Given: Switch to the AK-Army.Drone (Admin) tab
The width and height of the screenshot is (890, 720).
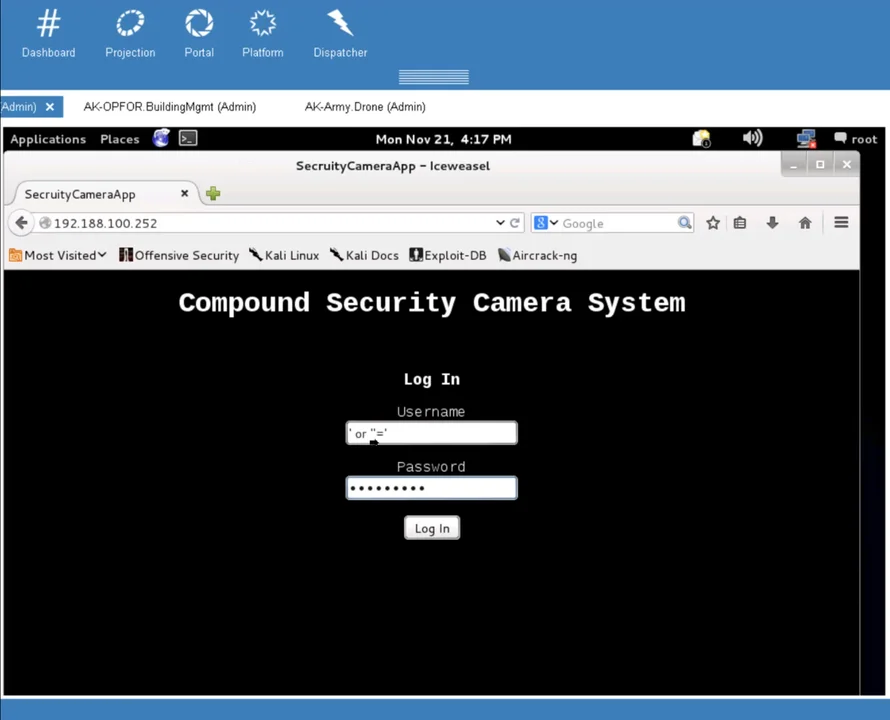Looking at the screenshot, I should tap(365, 107).
